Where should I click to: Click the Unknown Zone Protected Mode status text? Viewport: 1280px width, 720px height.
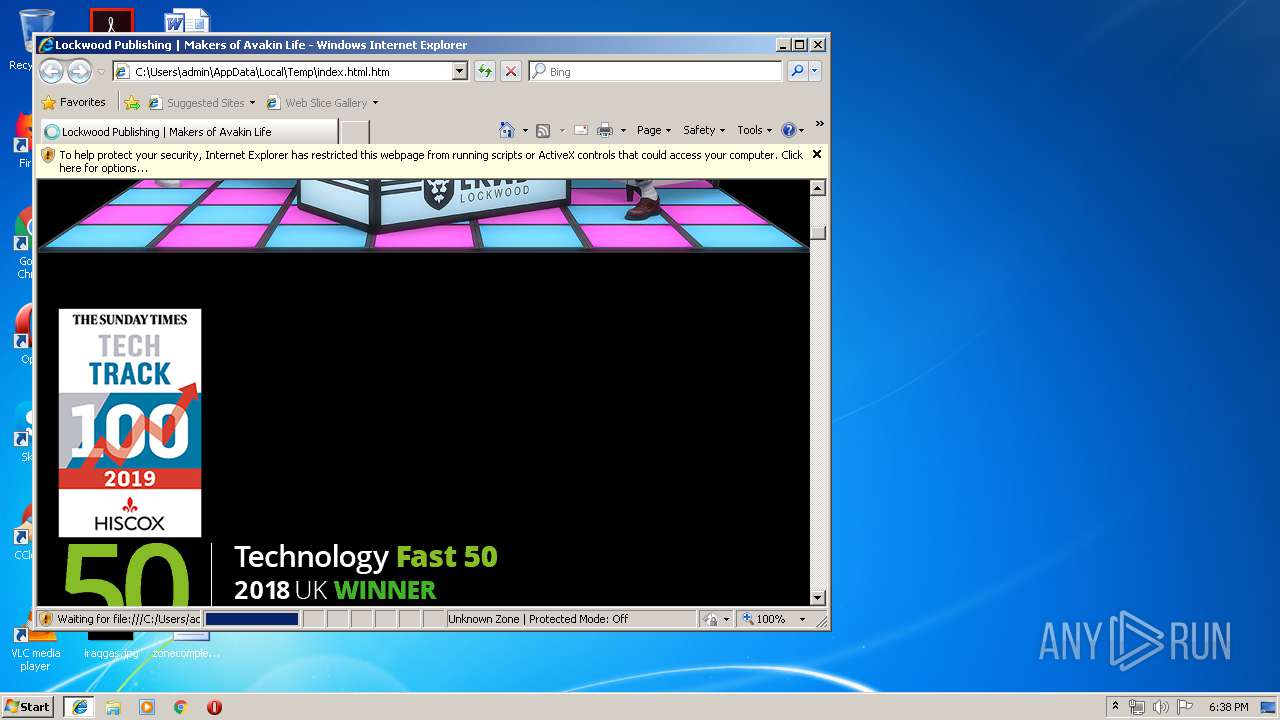538,619
